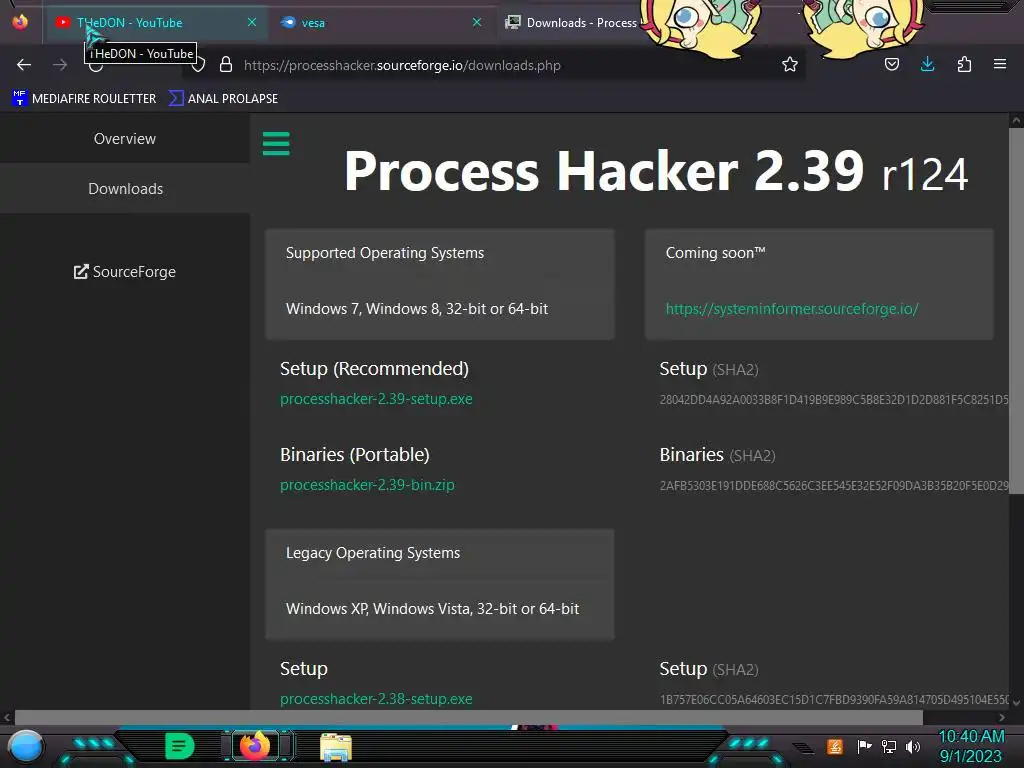Focus the address bar URL
The height and width of the screenshot is (768, 1024).
(402, 65)
